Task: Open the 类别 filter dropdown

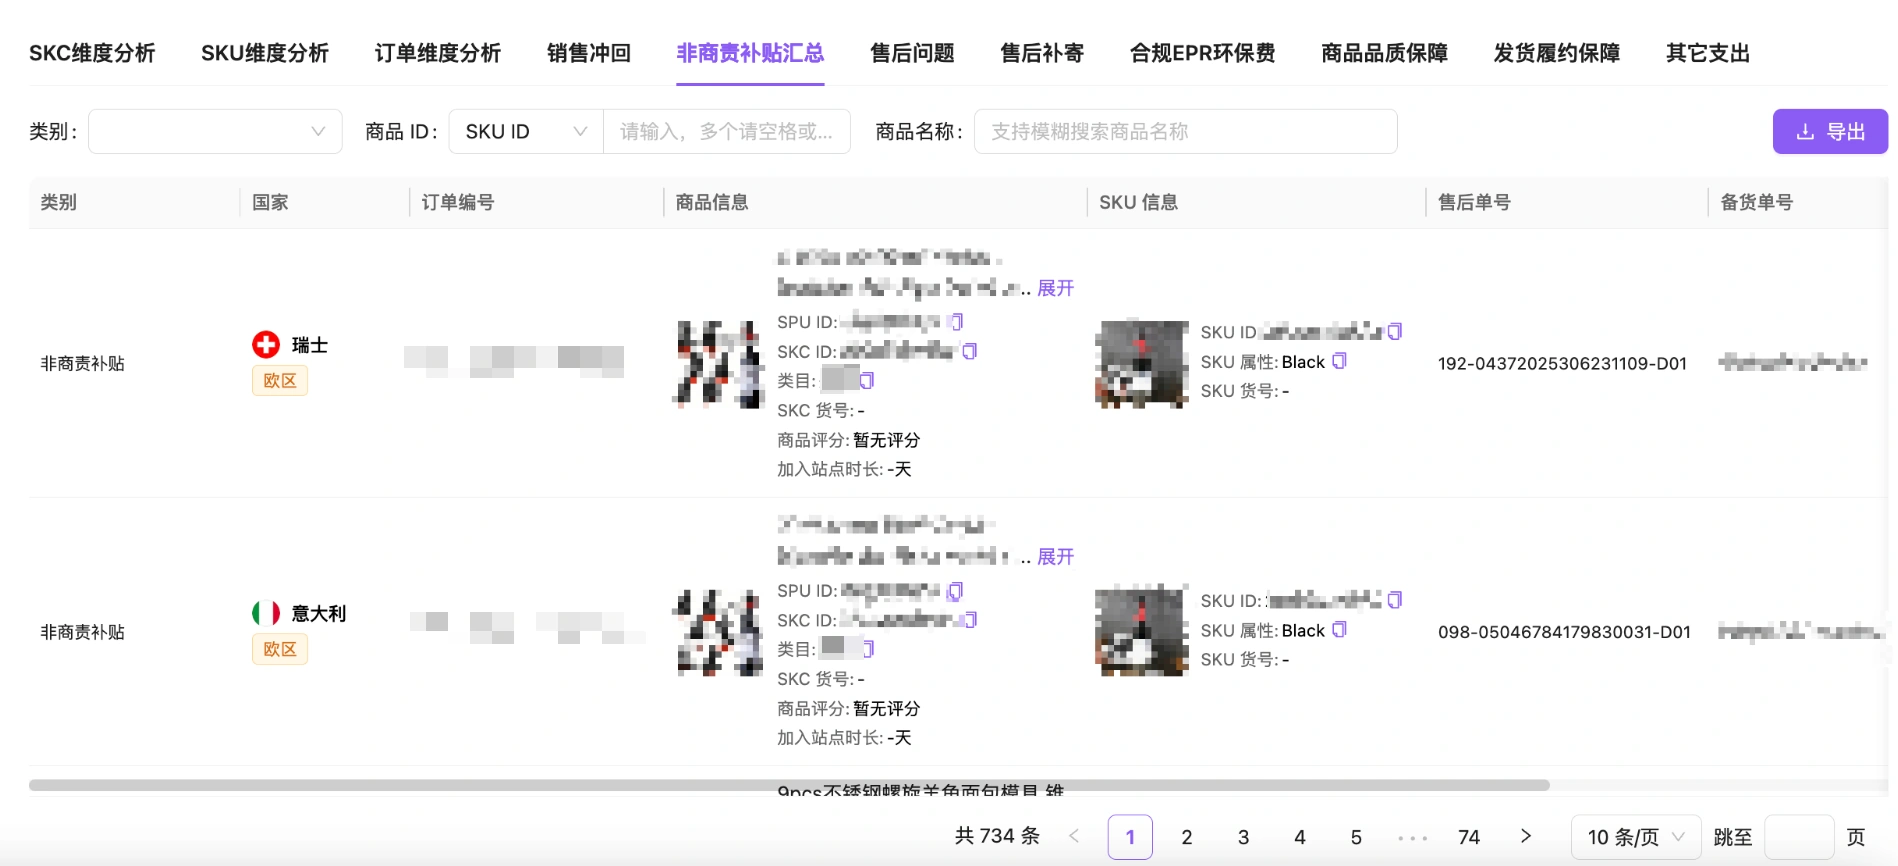Action: tap(215, 131)
